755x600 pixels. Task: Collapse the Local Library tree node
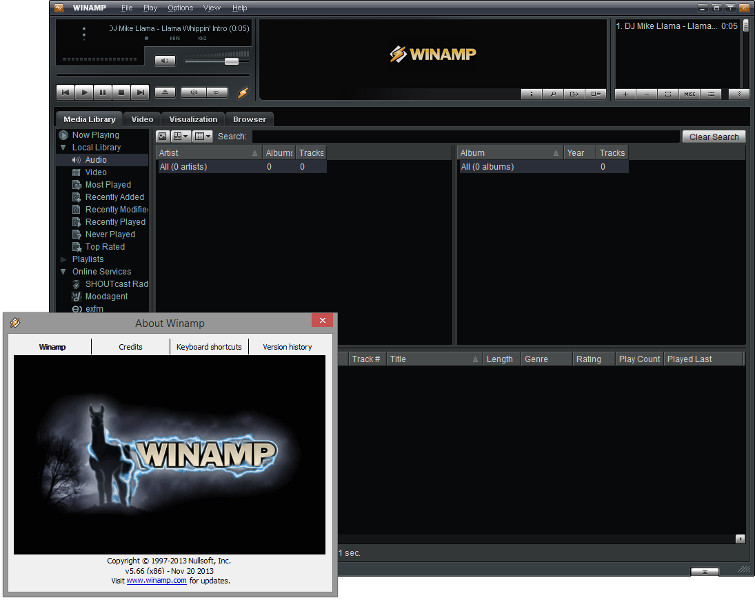click(63, 147)
